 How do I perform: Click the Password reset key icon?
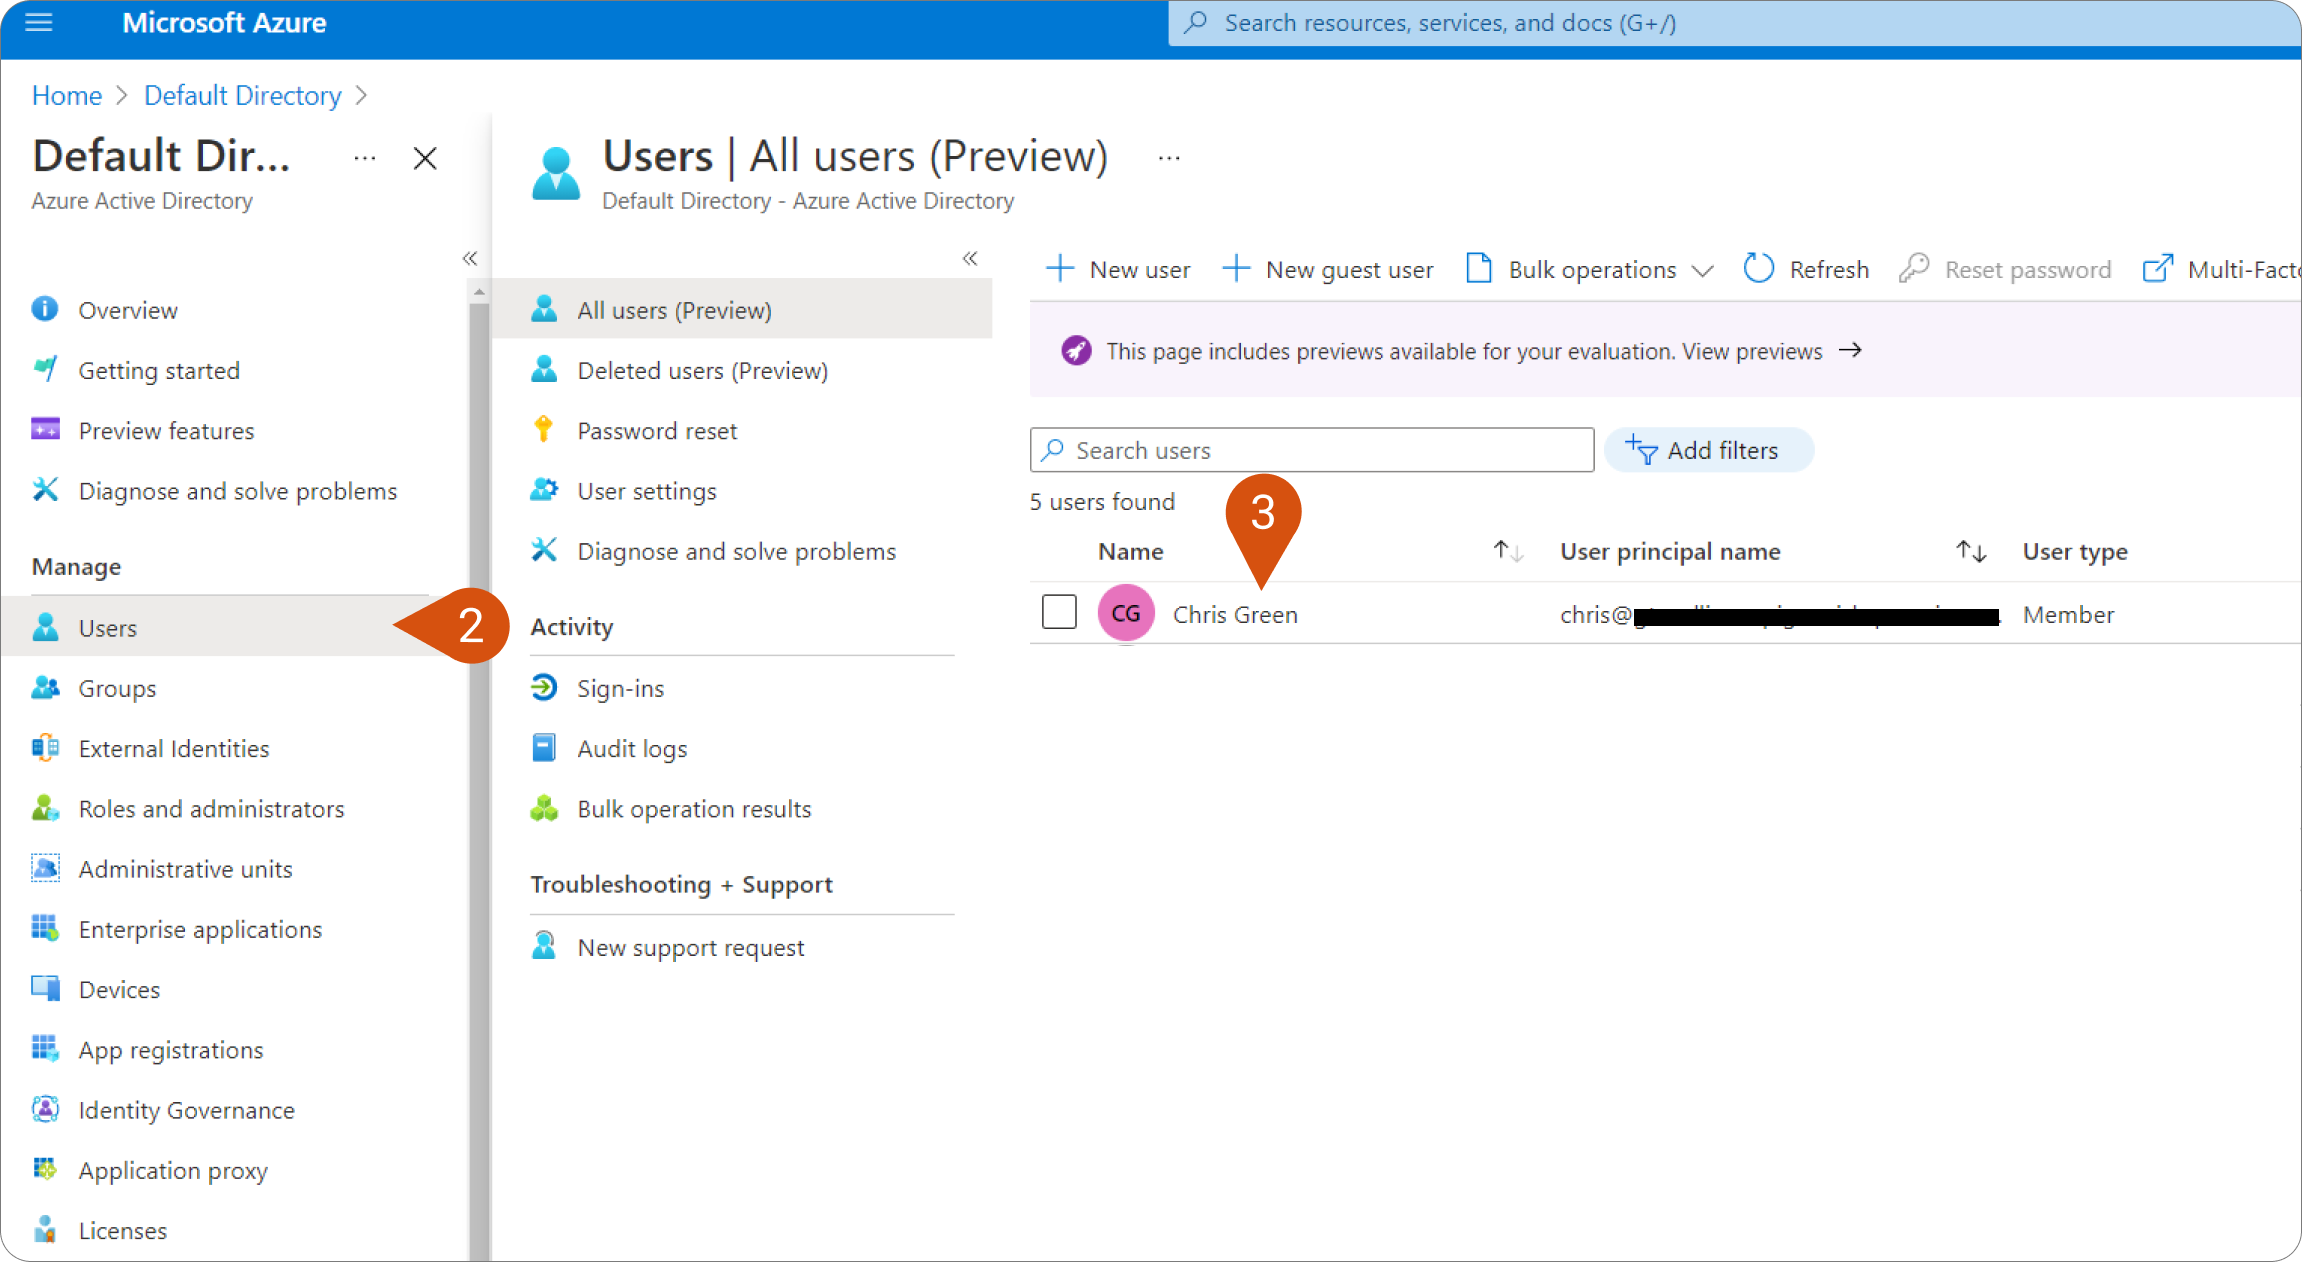(x=543, y=430)
